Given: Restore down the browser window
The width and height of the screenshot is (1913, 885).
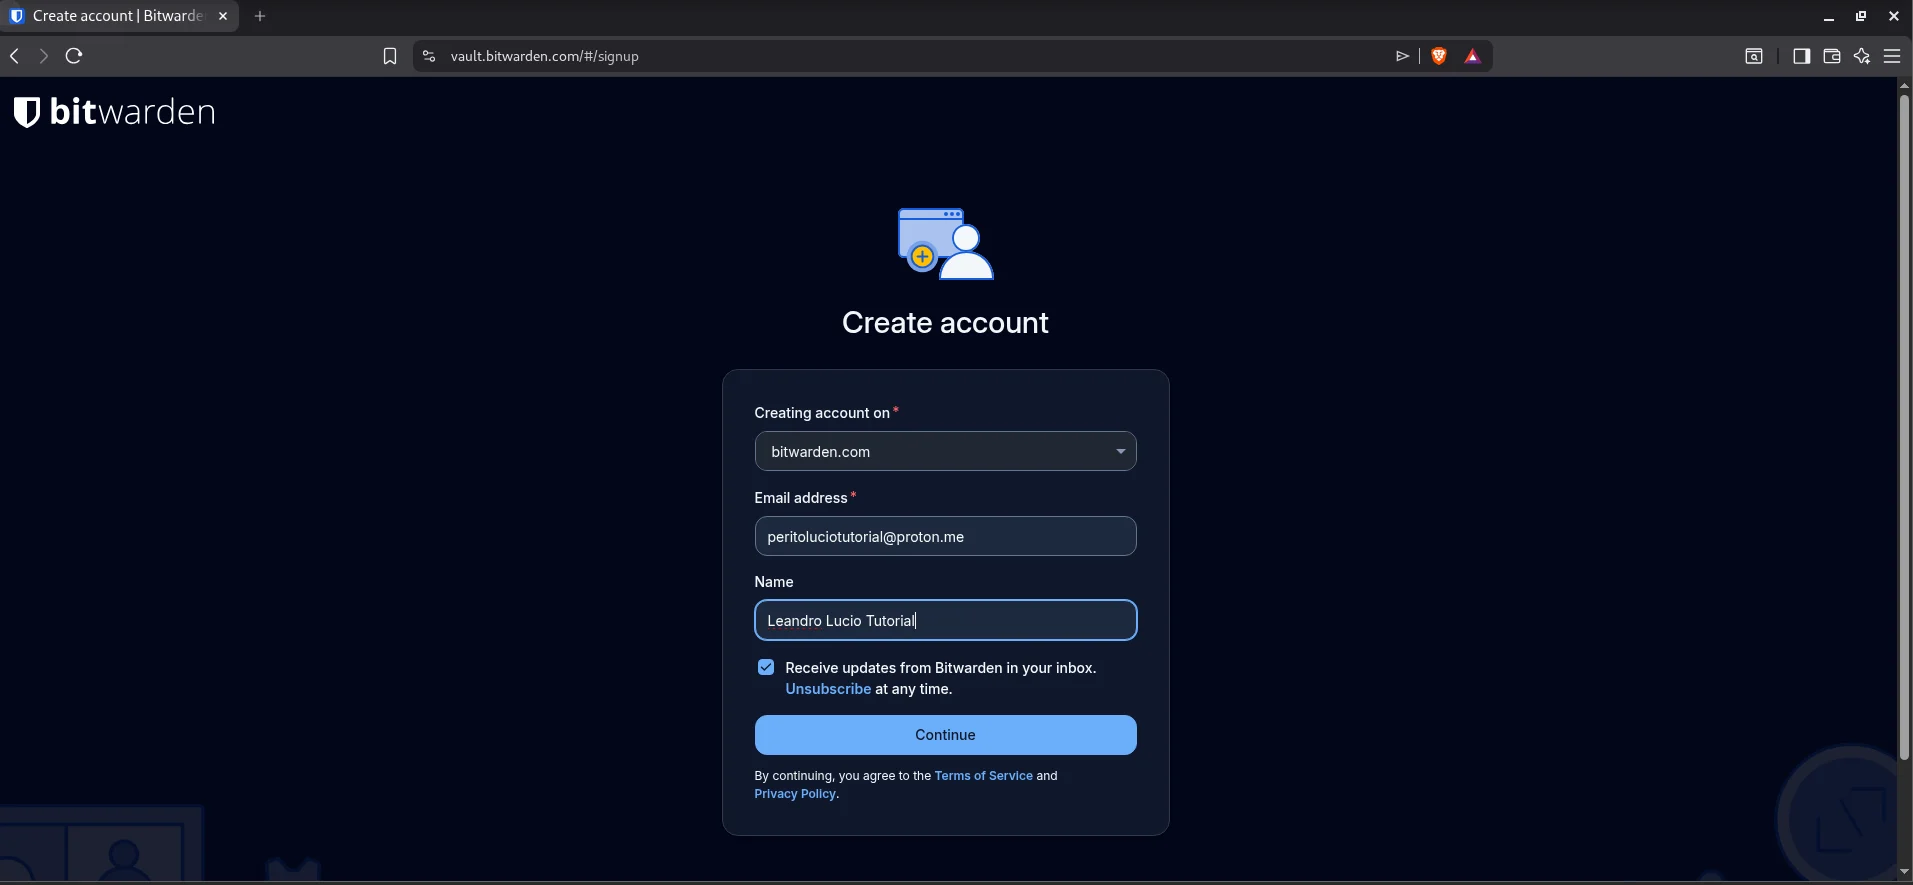Looking at the screenshot, I should click(x=1861, y=16).
